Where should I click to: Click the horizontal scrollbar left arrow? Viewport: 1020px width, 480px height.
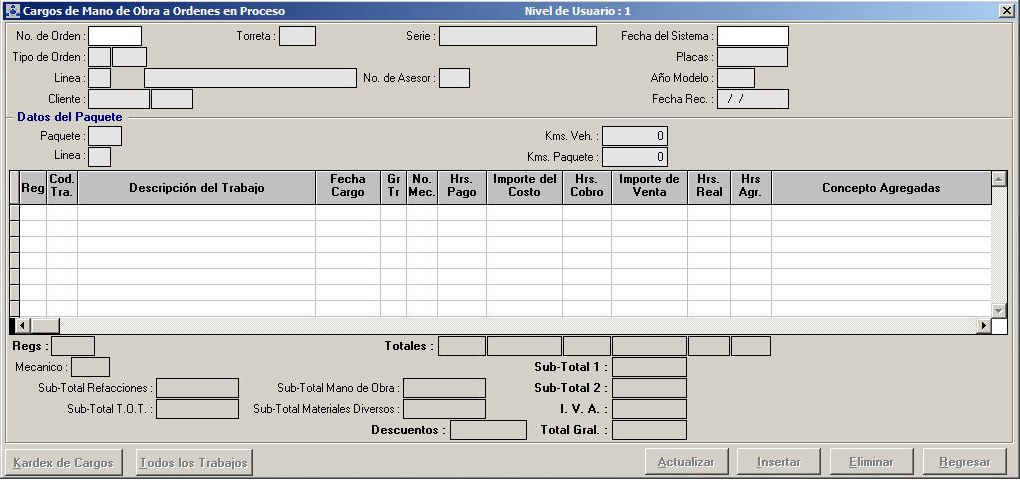click(24, 326)
